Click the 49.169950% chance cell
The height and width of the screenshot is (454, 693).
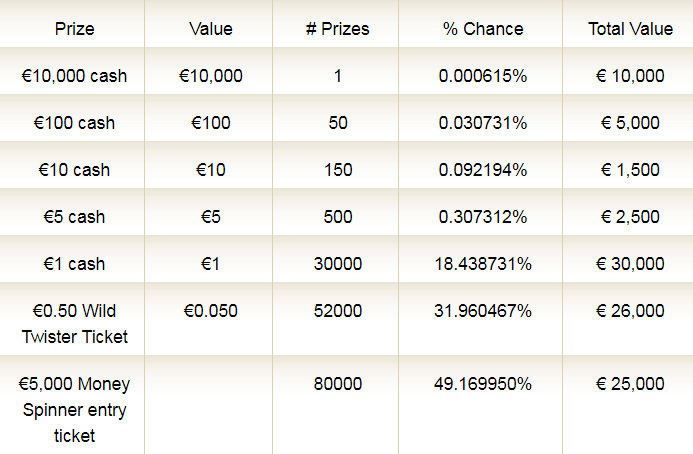coord(483,384)
